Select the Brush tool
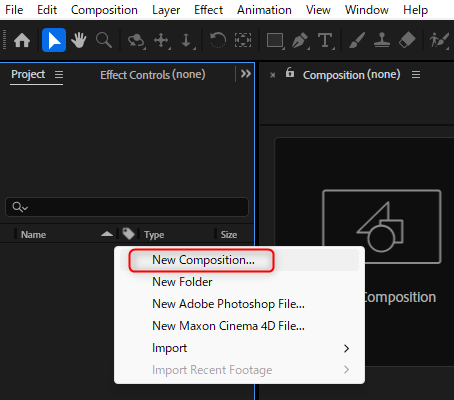 pos(357,41)
